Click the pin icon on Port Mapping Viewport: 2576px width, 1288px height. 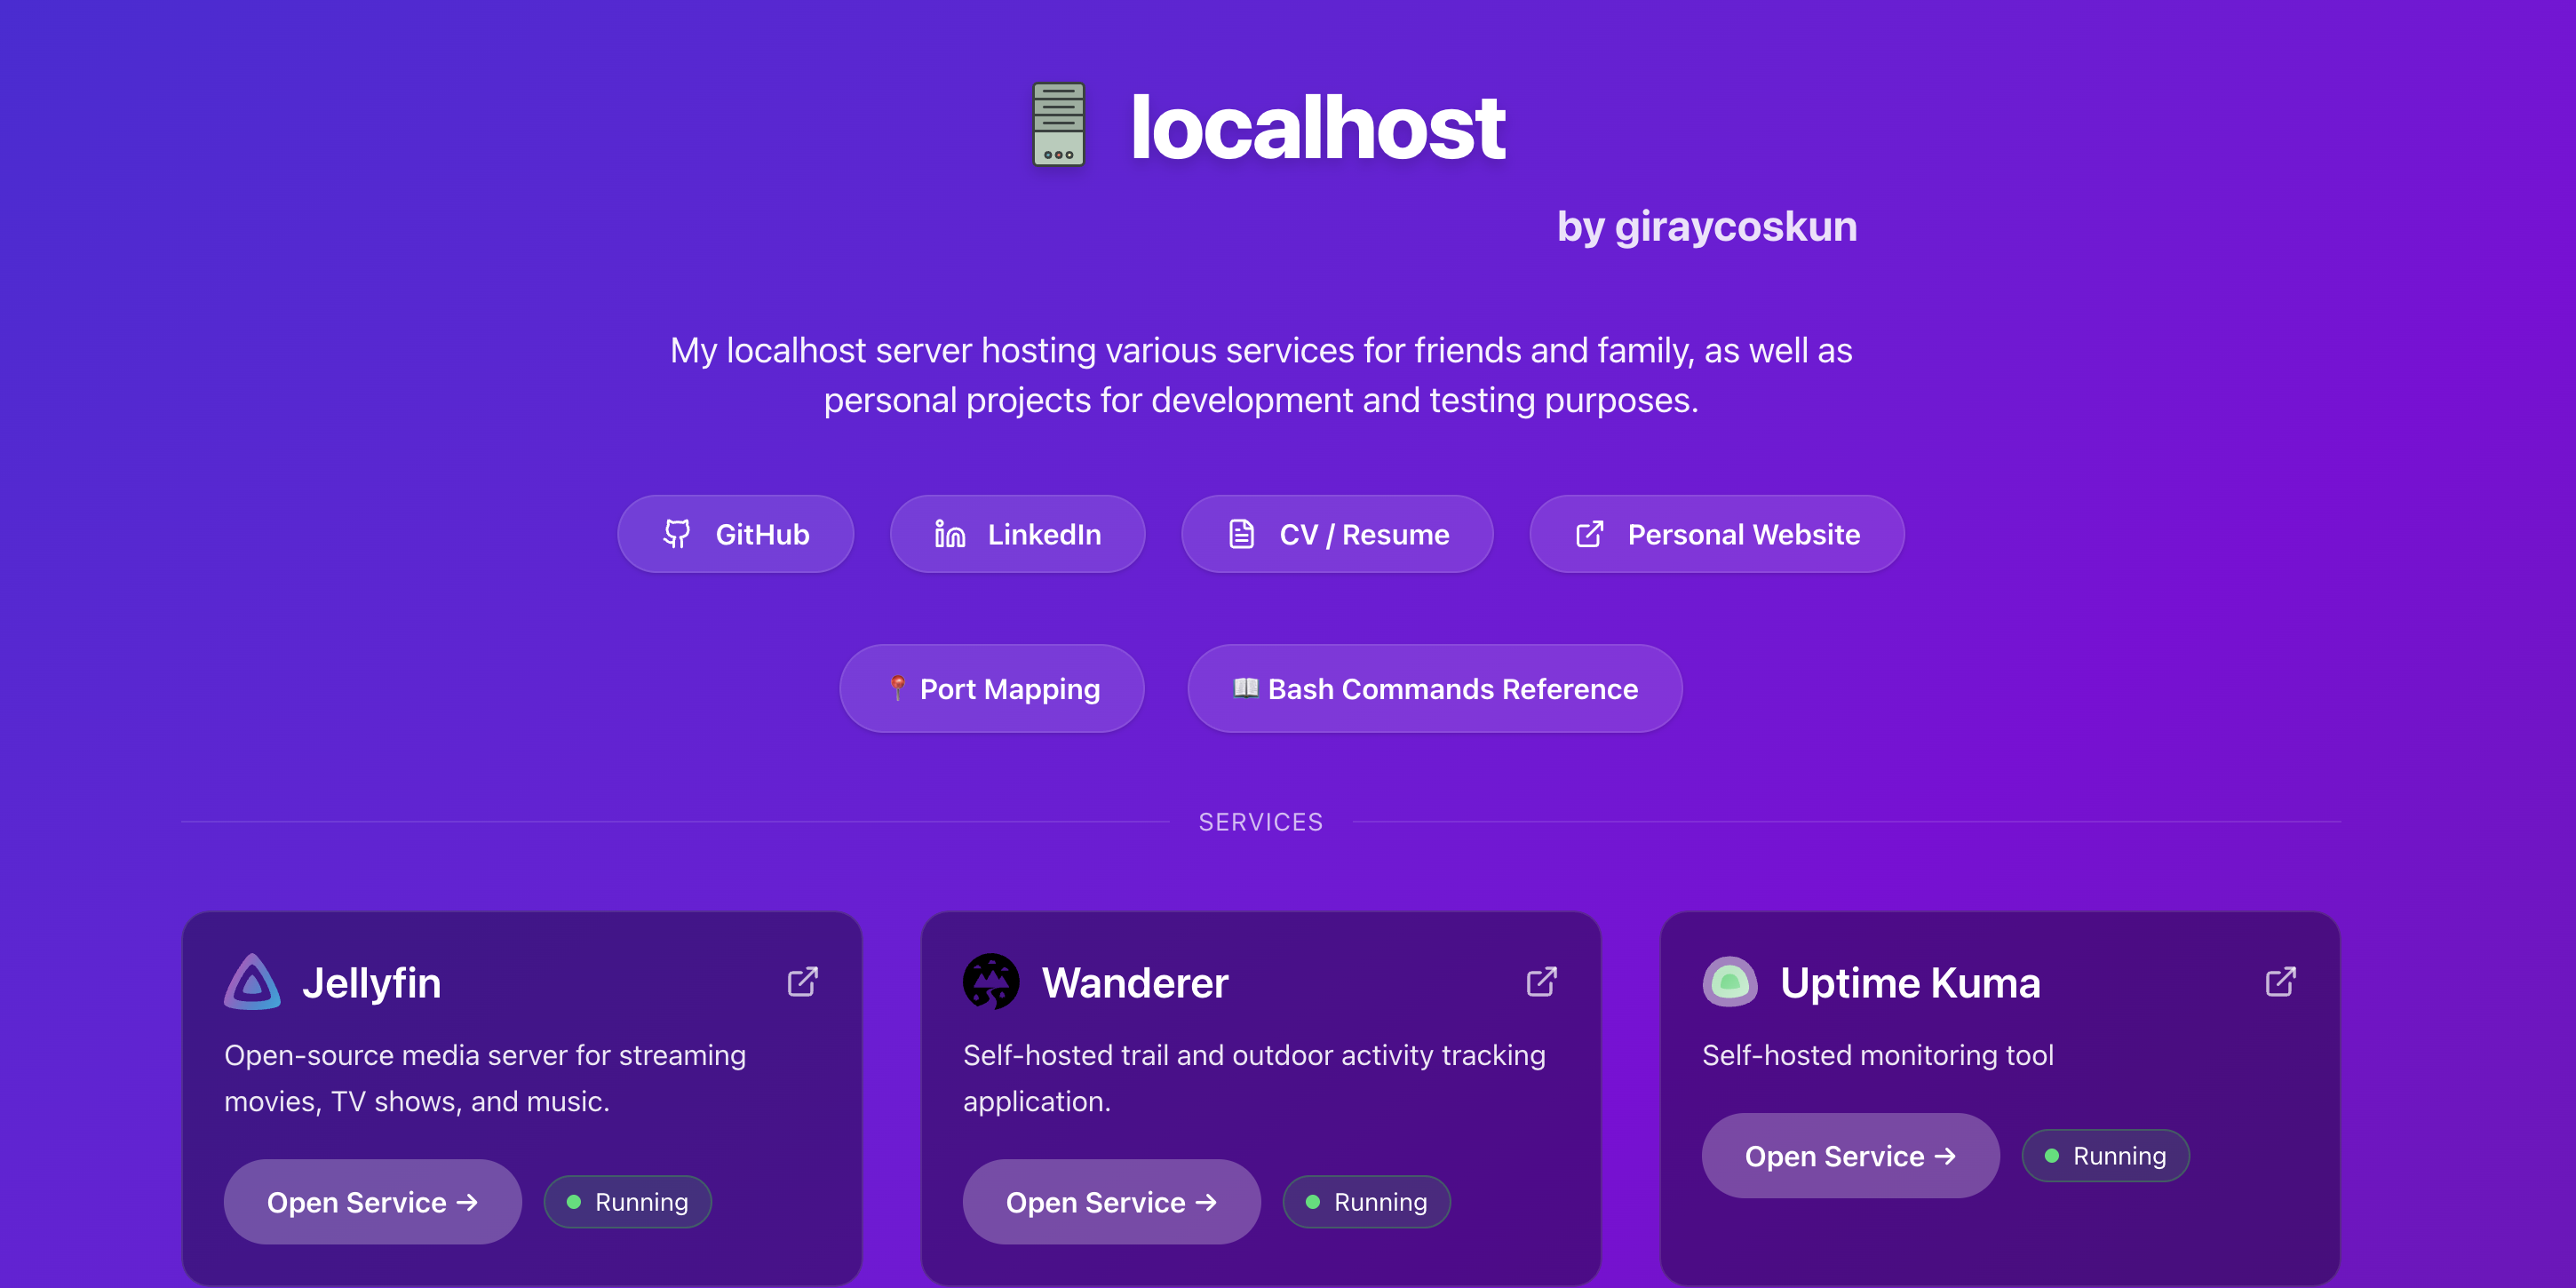(898, 688)
